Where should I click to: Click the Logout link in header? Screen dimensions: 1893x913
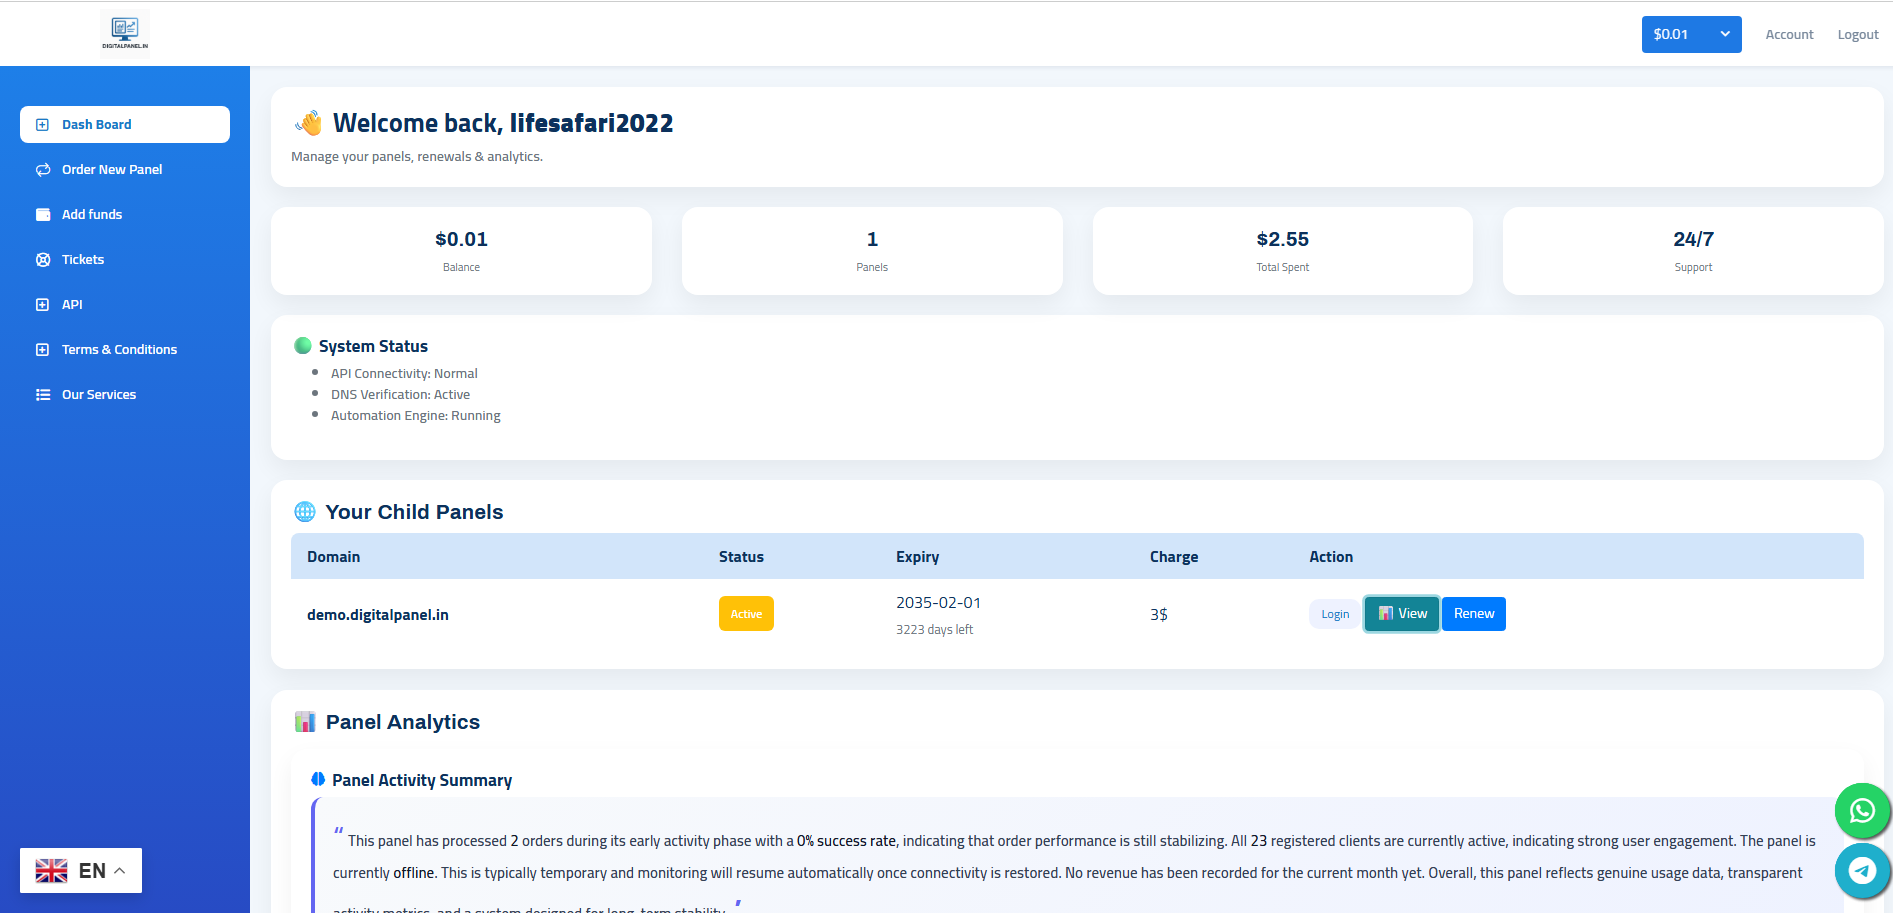point(1857,35)
